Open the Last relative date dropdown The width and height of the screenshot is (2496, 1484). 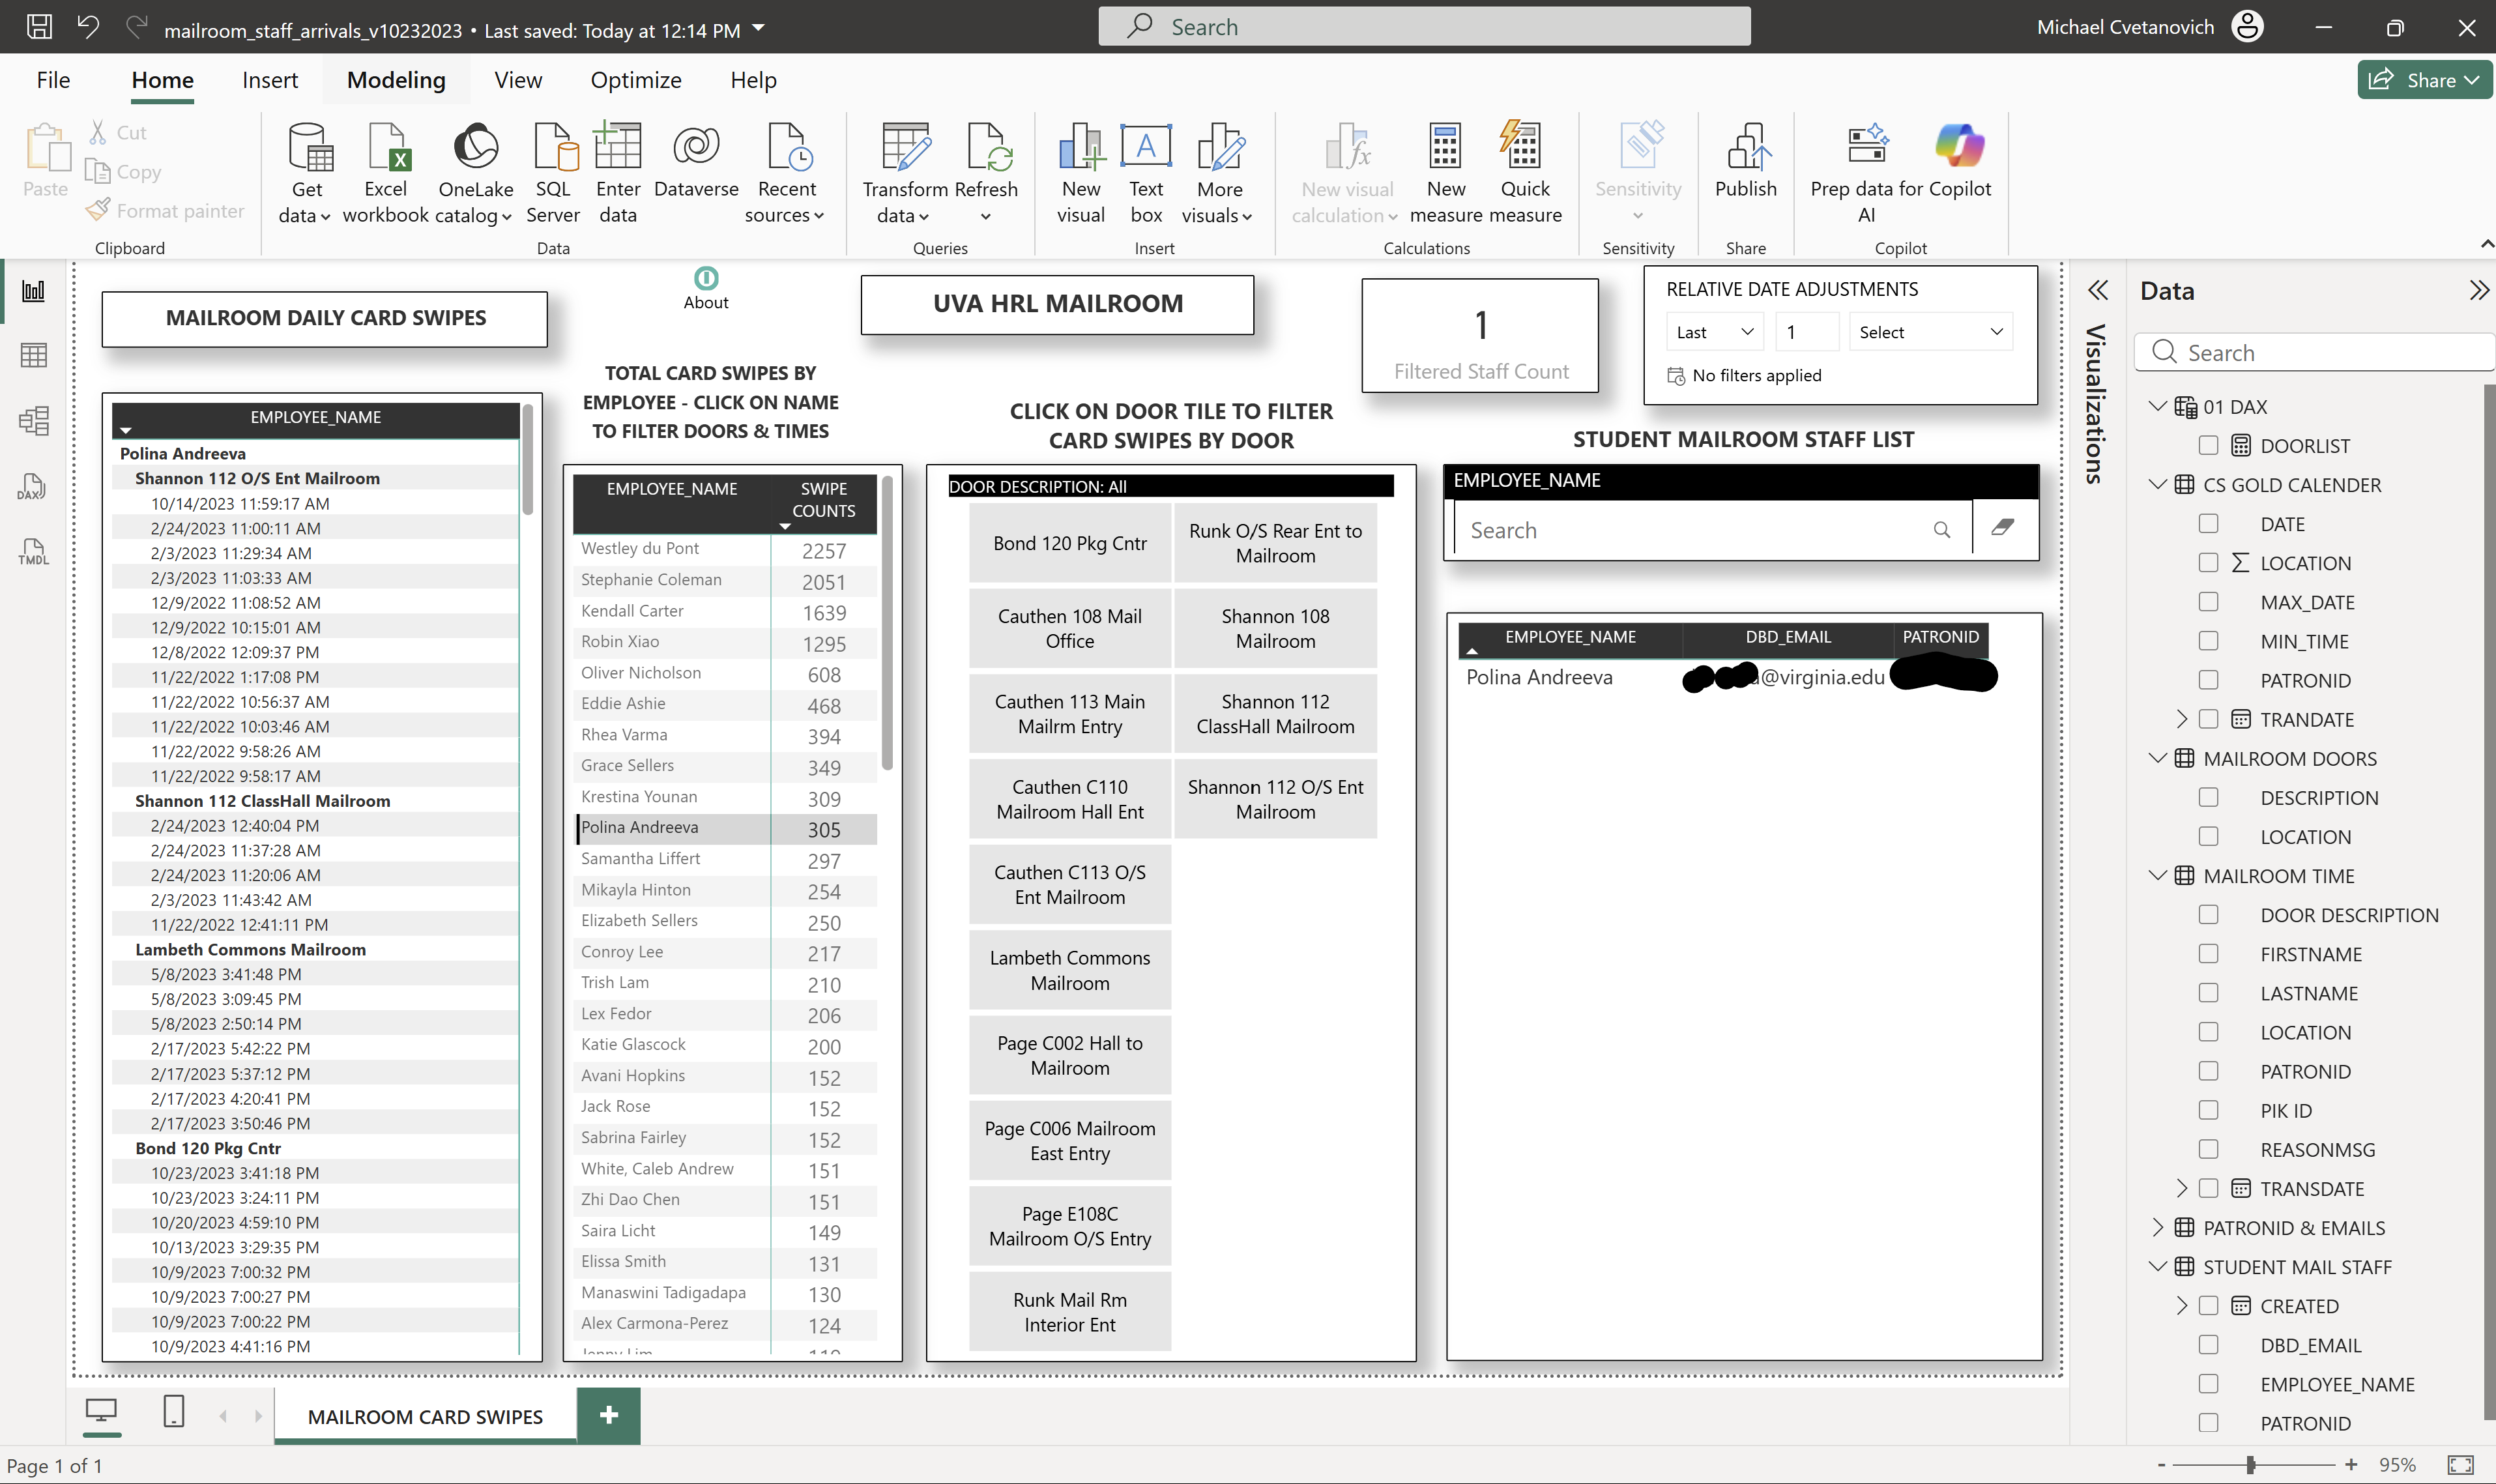1716,332
